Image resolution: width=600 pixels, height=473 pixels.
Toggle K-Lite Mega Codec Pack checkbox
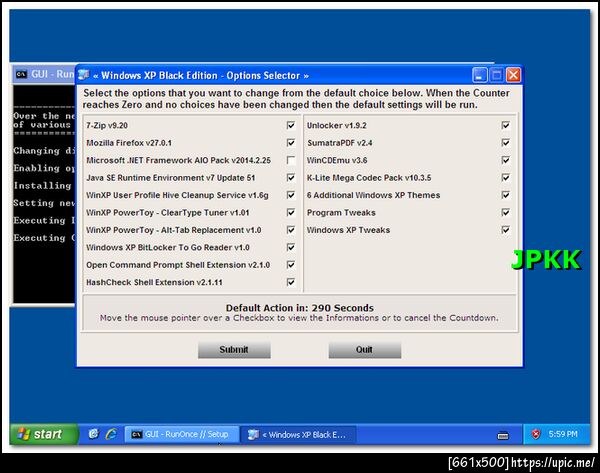(505, 178)
